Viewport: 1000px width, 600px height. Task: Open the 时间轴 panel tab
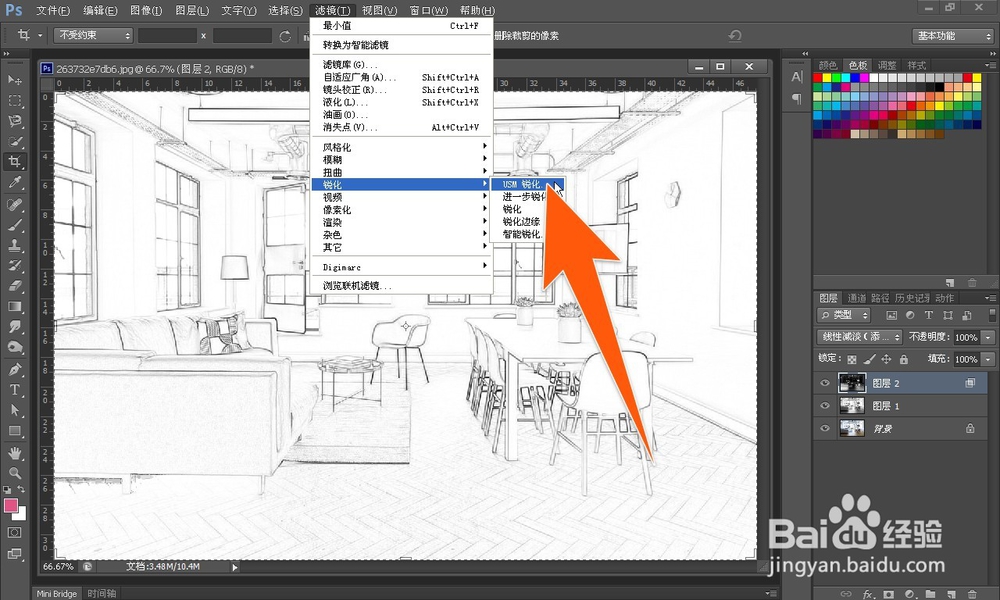tap(101, 594)
